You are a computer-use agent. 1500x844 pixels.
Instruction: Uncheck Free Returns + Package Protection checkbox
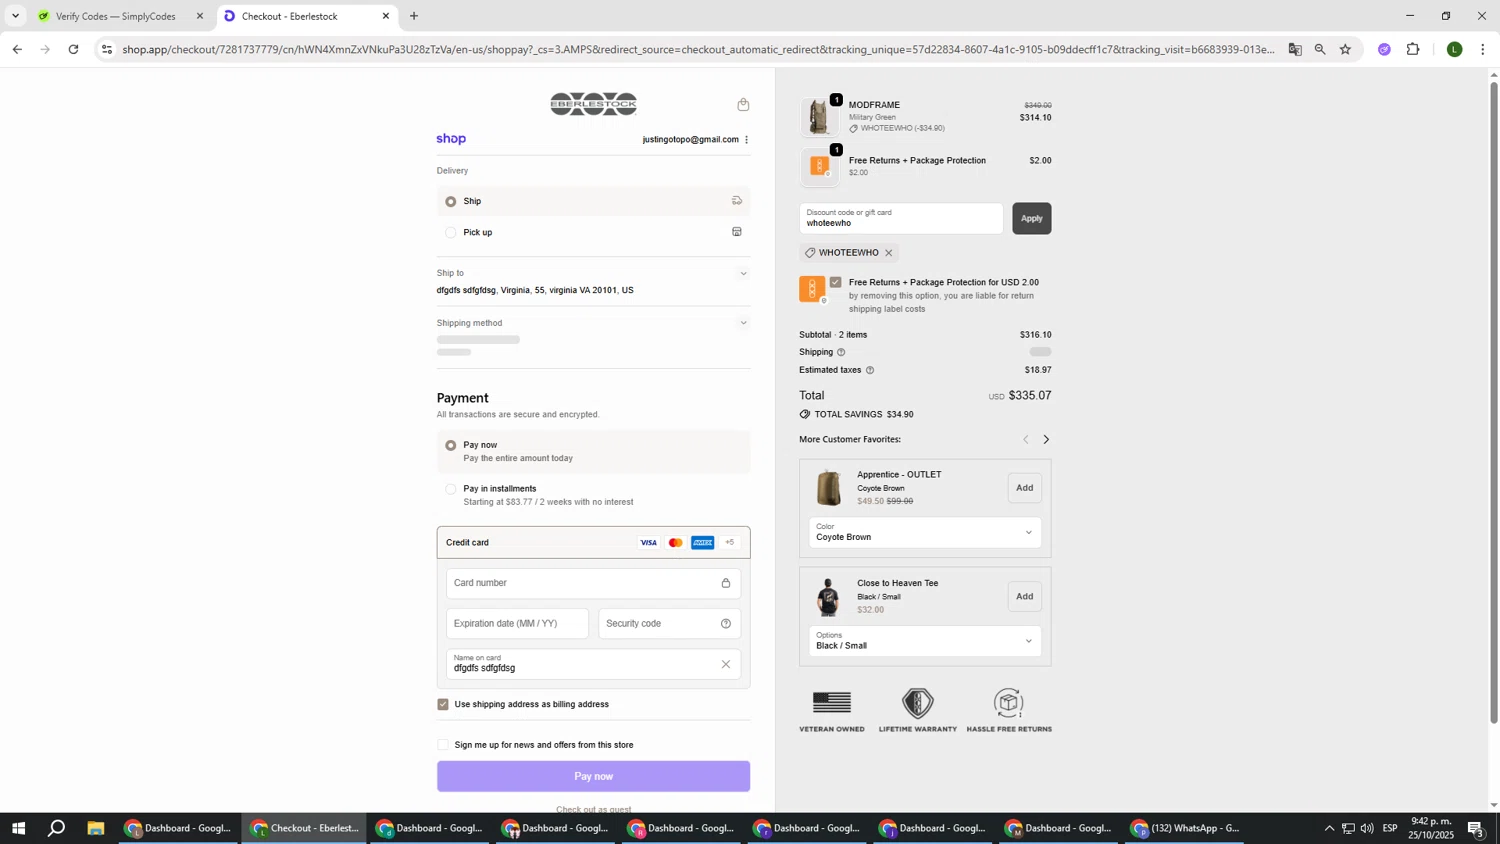(835, 282)
